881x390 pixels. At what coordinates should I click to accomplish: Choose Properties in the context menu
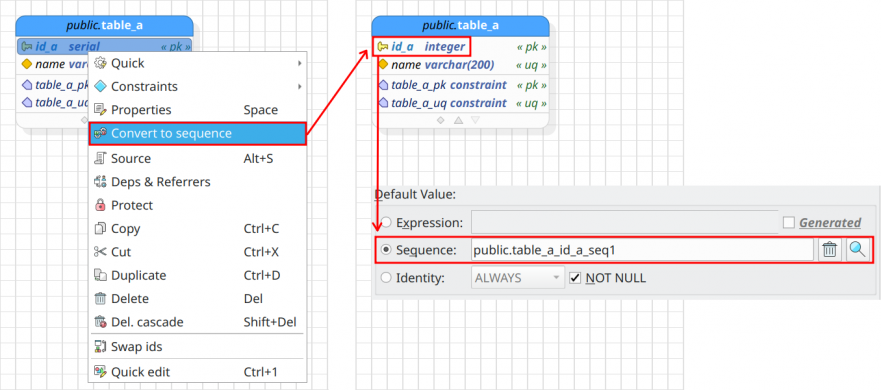pos(198,110)
